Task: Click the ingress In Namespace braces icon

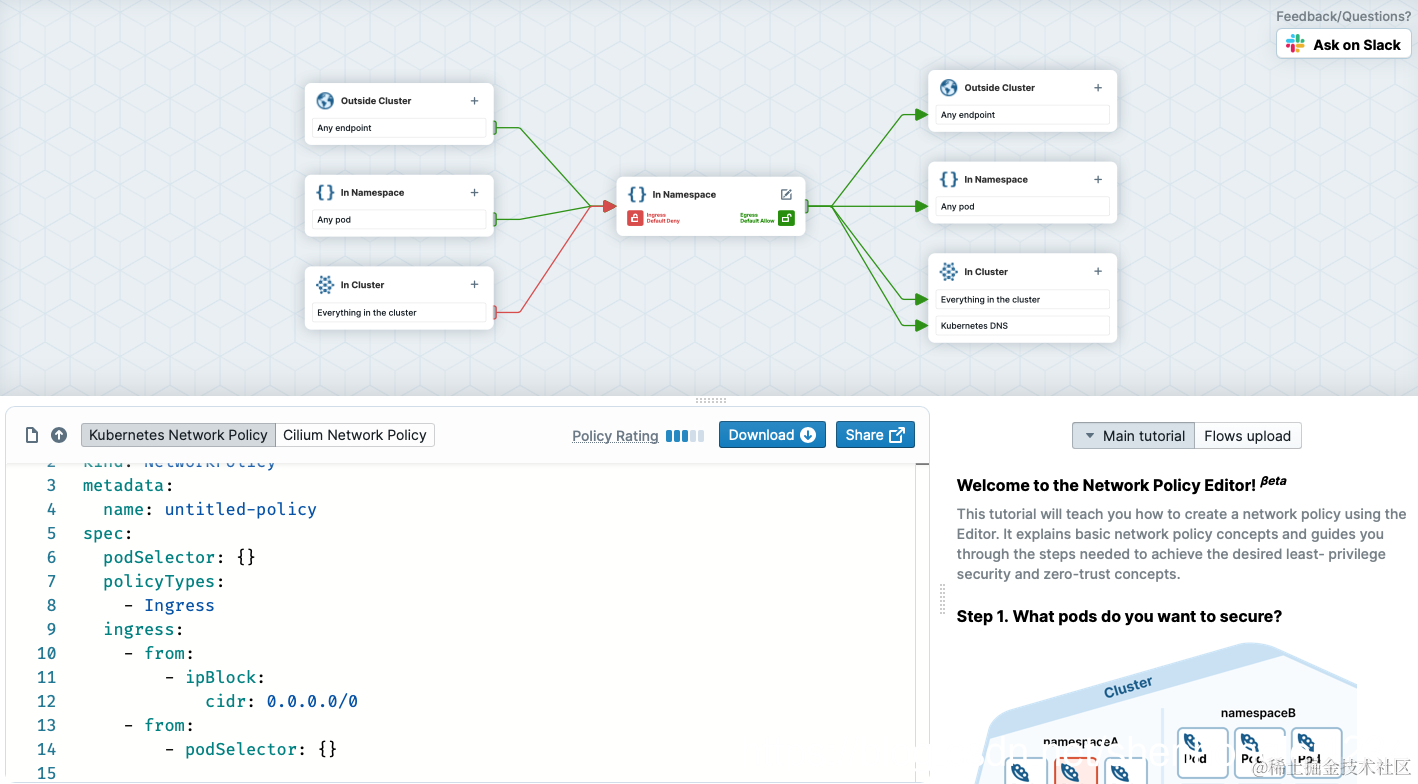Action: click(x=325, y=193)
